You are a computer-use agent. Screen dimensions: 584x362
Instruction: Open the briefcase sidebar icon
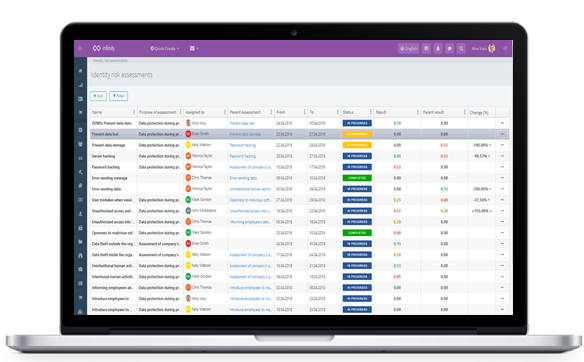tap(80, 269)
